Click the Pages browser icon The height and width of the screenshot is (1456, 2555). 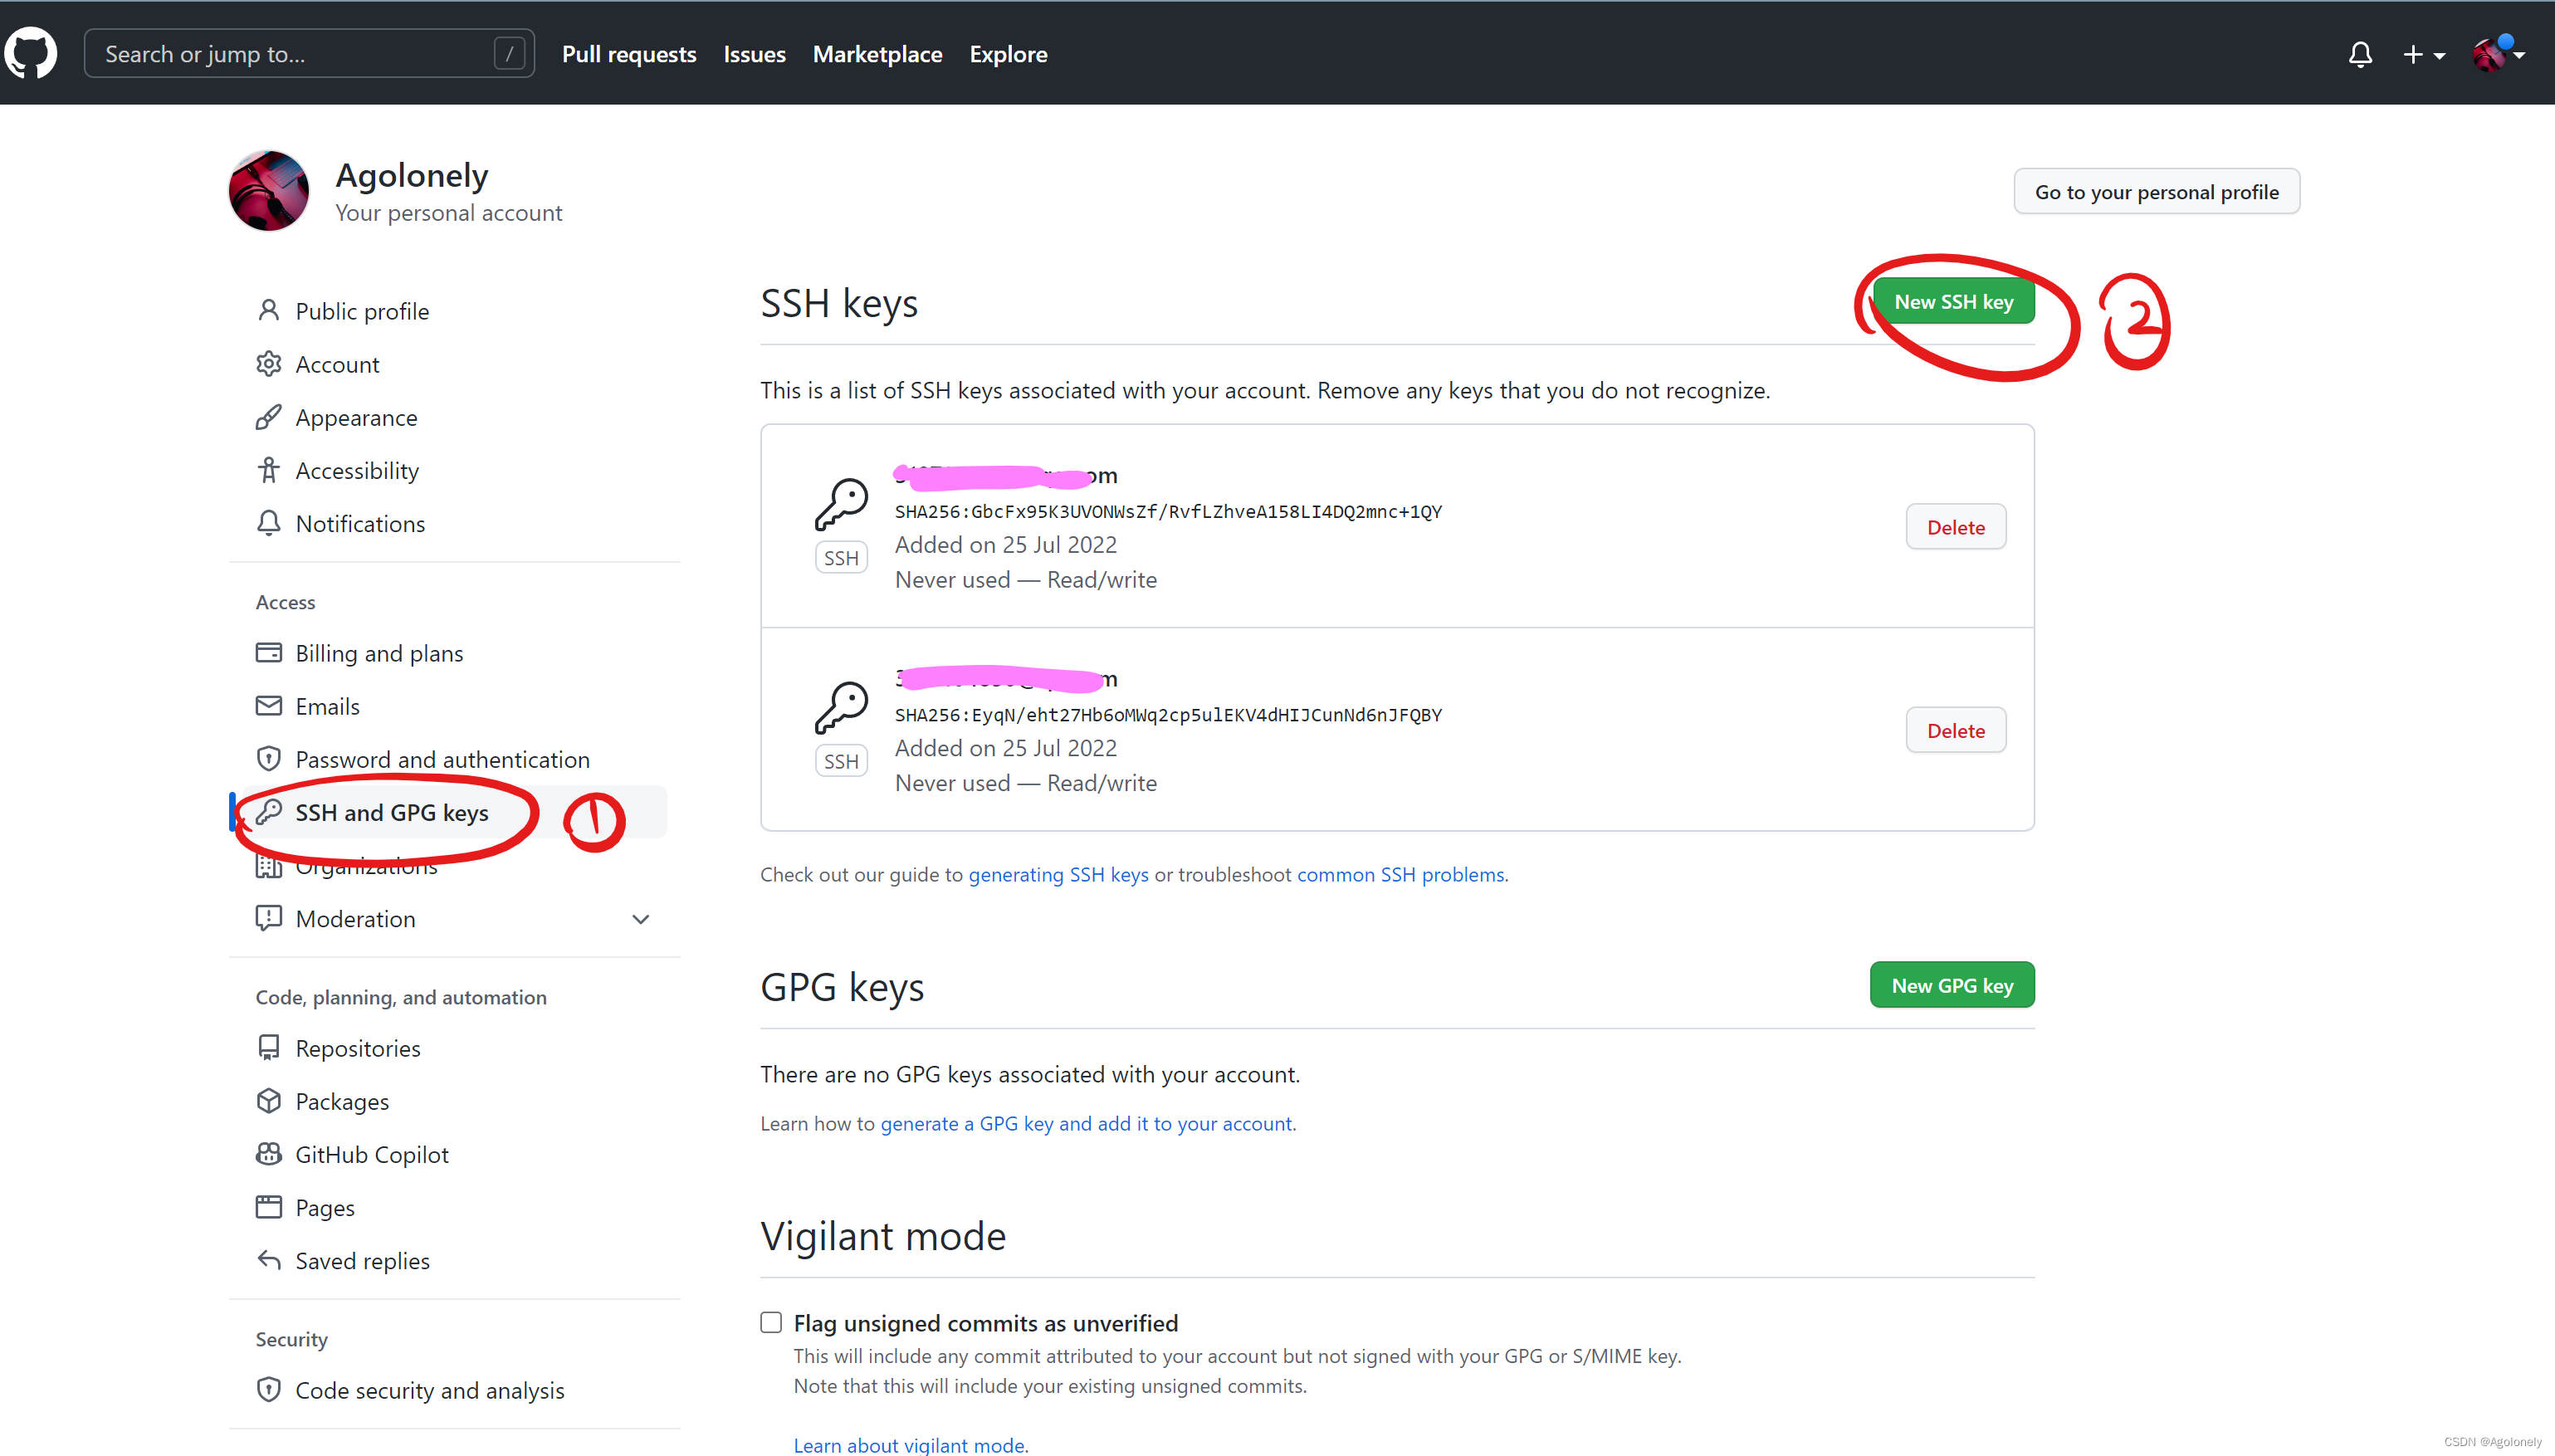tap(268, 1206)
